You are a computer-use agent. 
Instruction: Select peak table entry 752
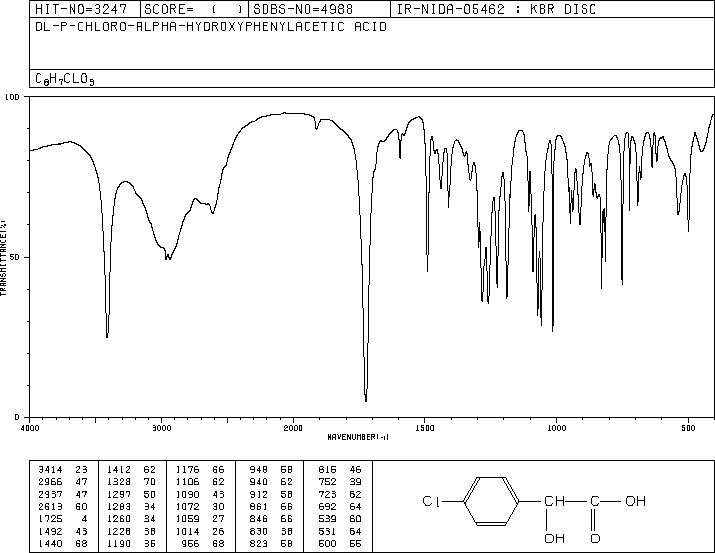point(340,482)
